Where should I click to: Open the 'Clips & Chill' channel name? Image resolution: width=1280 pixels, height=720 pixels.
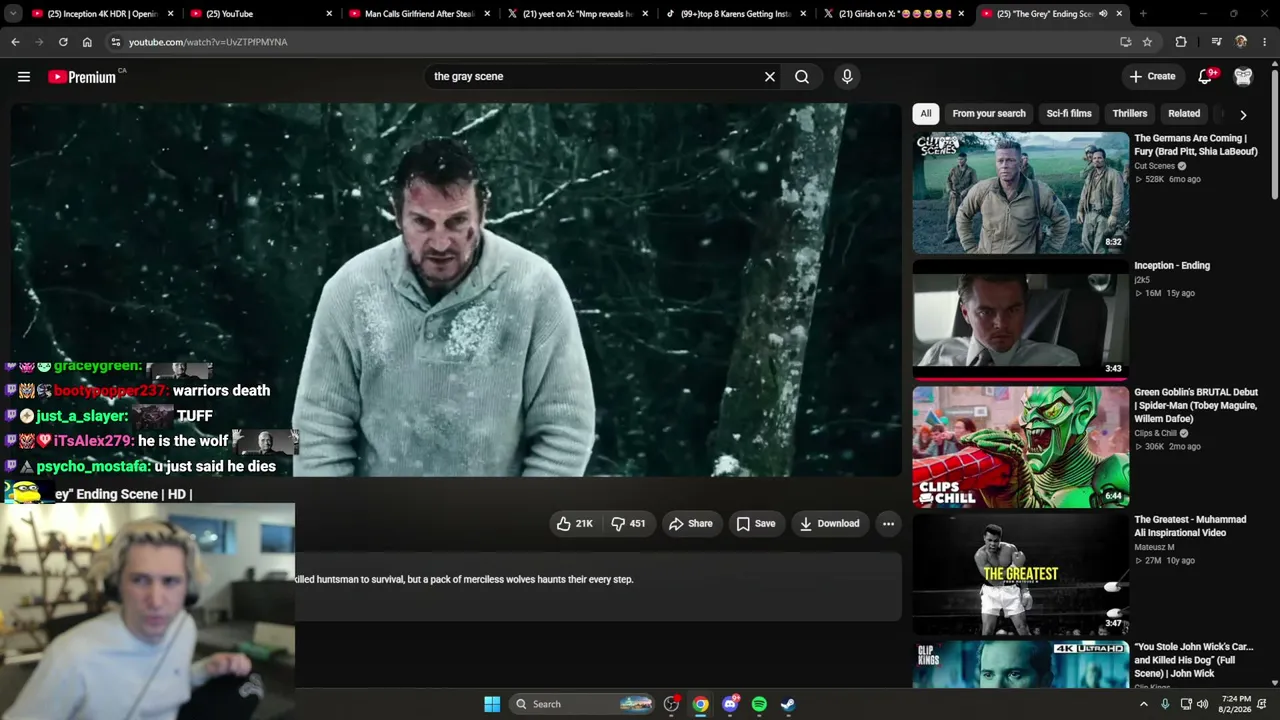(x=1155, y=433)
